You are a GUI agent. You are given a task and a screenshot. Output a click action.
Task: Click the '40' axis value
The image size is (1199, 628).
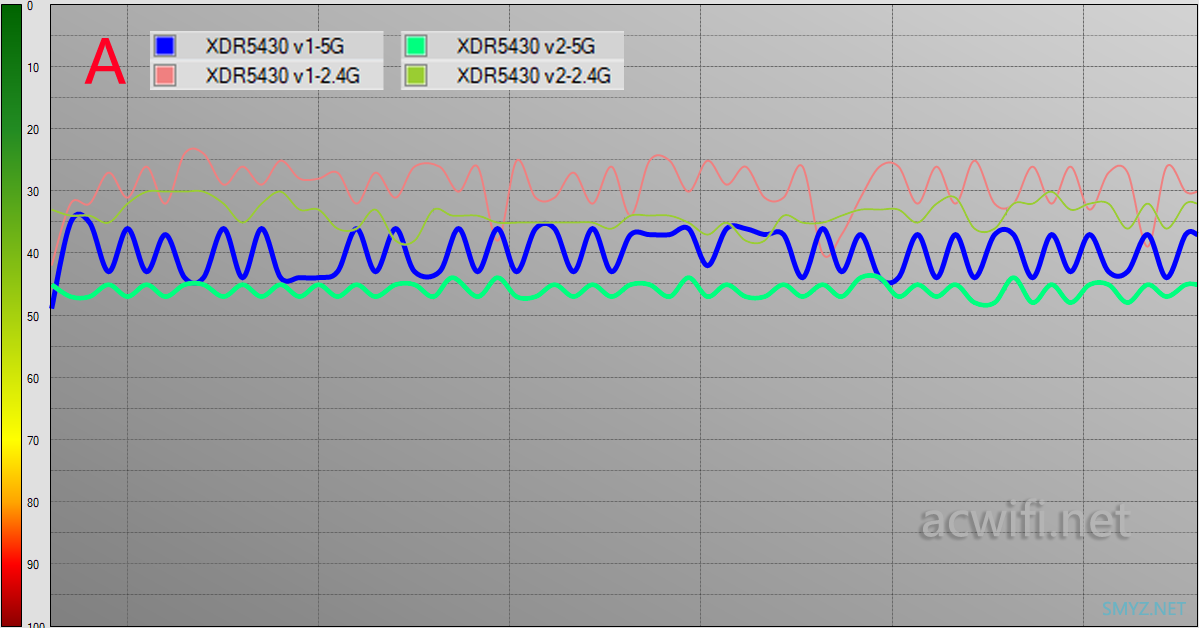[x=33, y=253]
